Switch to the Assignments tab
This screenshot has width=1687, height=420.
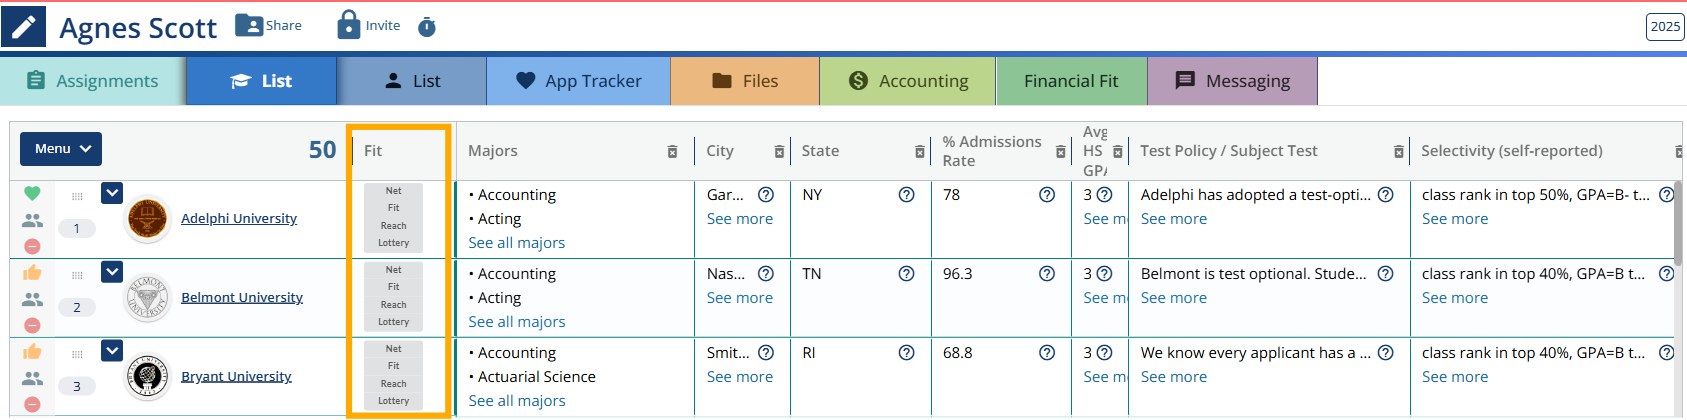coord(93,81)
